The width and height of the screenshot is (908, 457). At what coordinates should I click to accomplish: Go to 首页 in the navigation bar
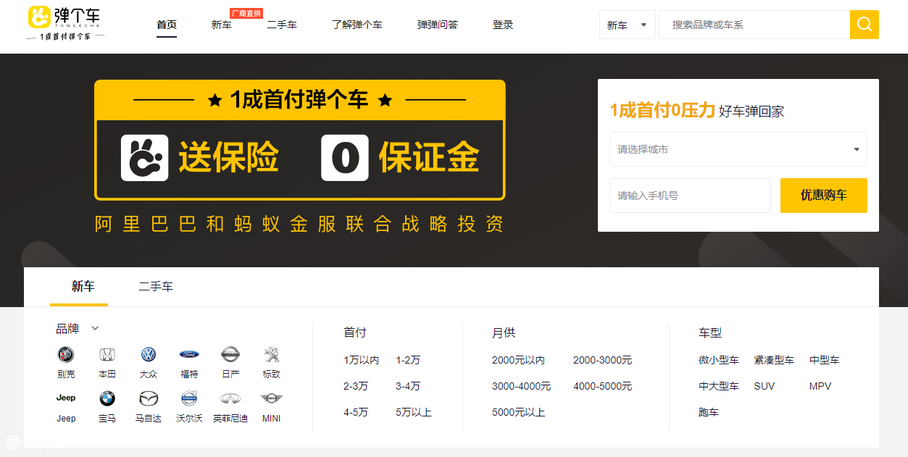[166, 25]
